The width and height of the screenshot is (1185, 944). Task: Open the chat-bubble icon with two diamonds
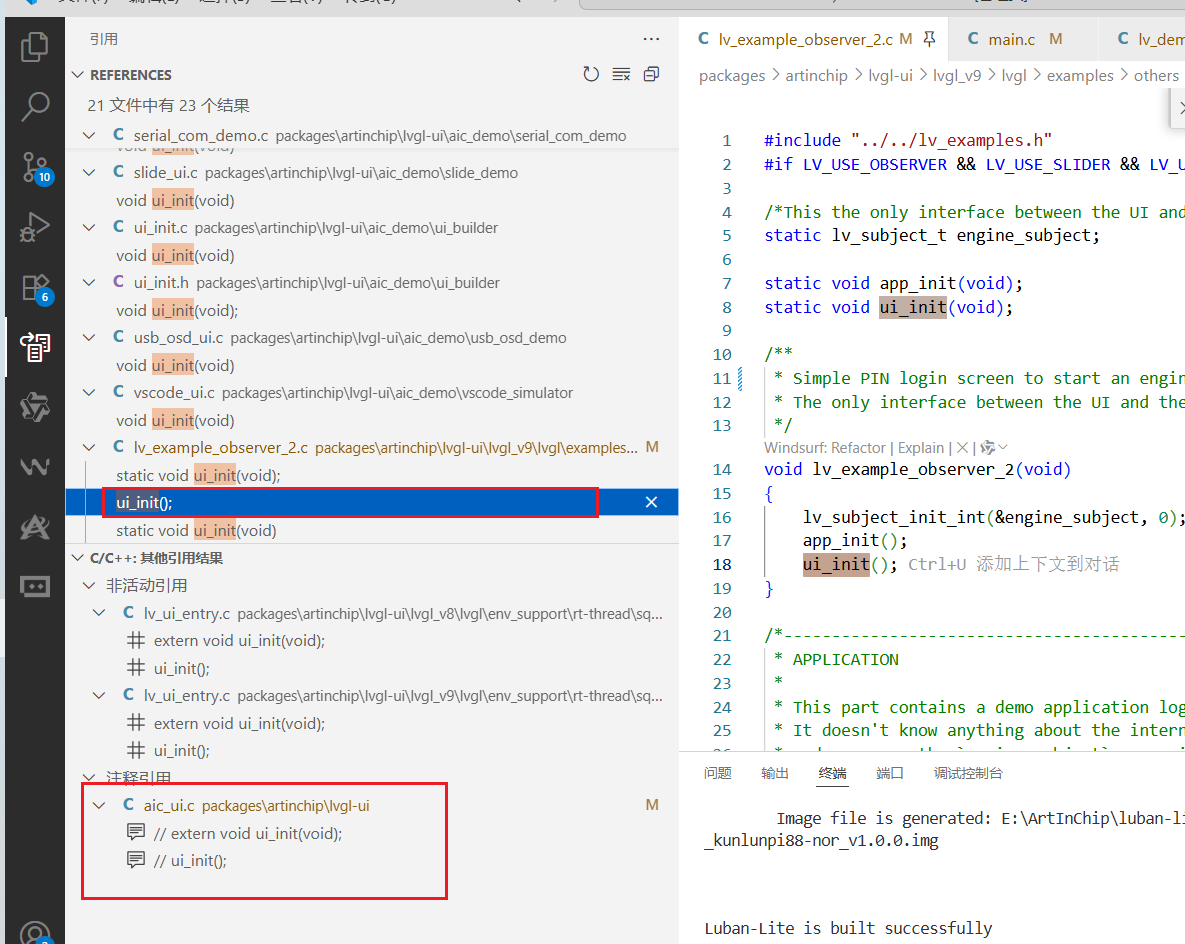coord(35,587)
